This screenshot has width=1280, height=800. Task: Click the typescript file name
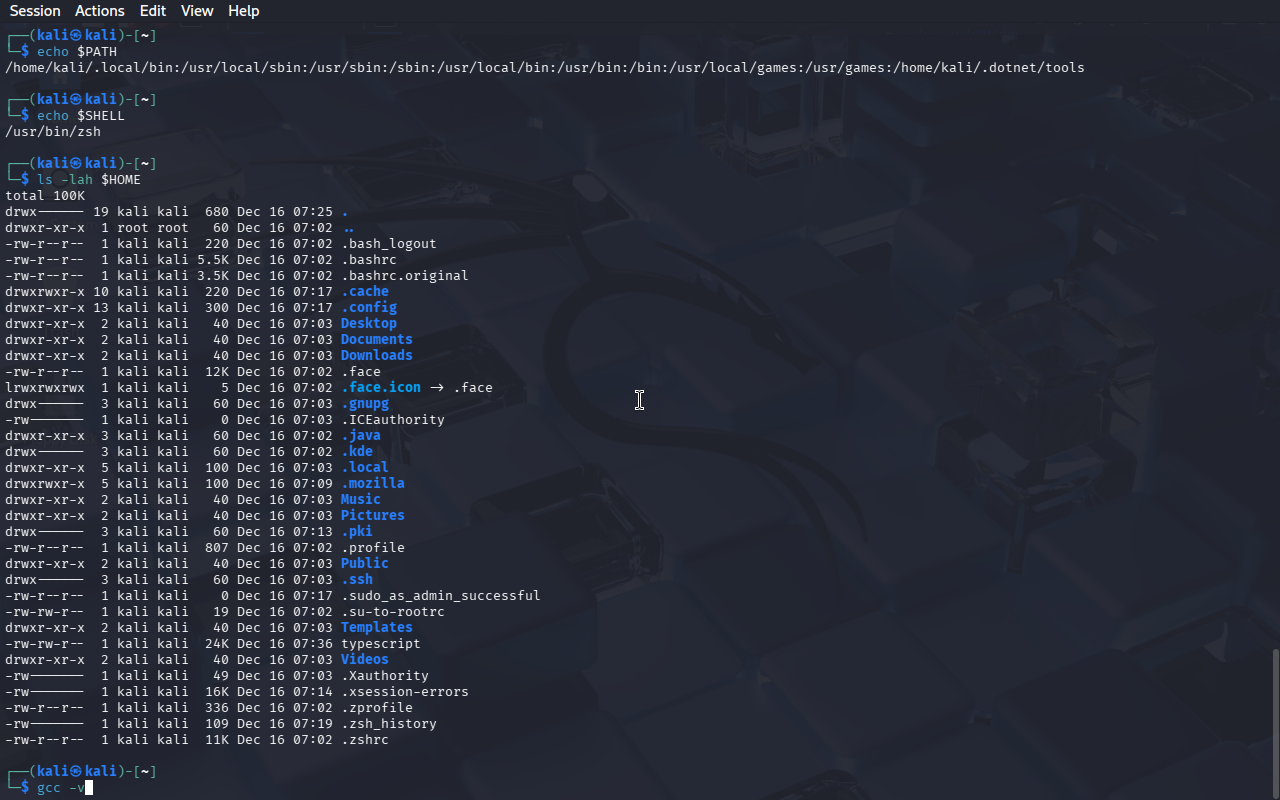pyautogui.click(x=380, y=644)
